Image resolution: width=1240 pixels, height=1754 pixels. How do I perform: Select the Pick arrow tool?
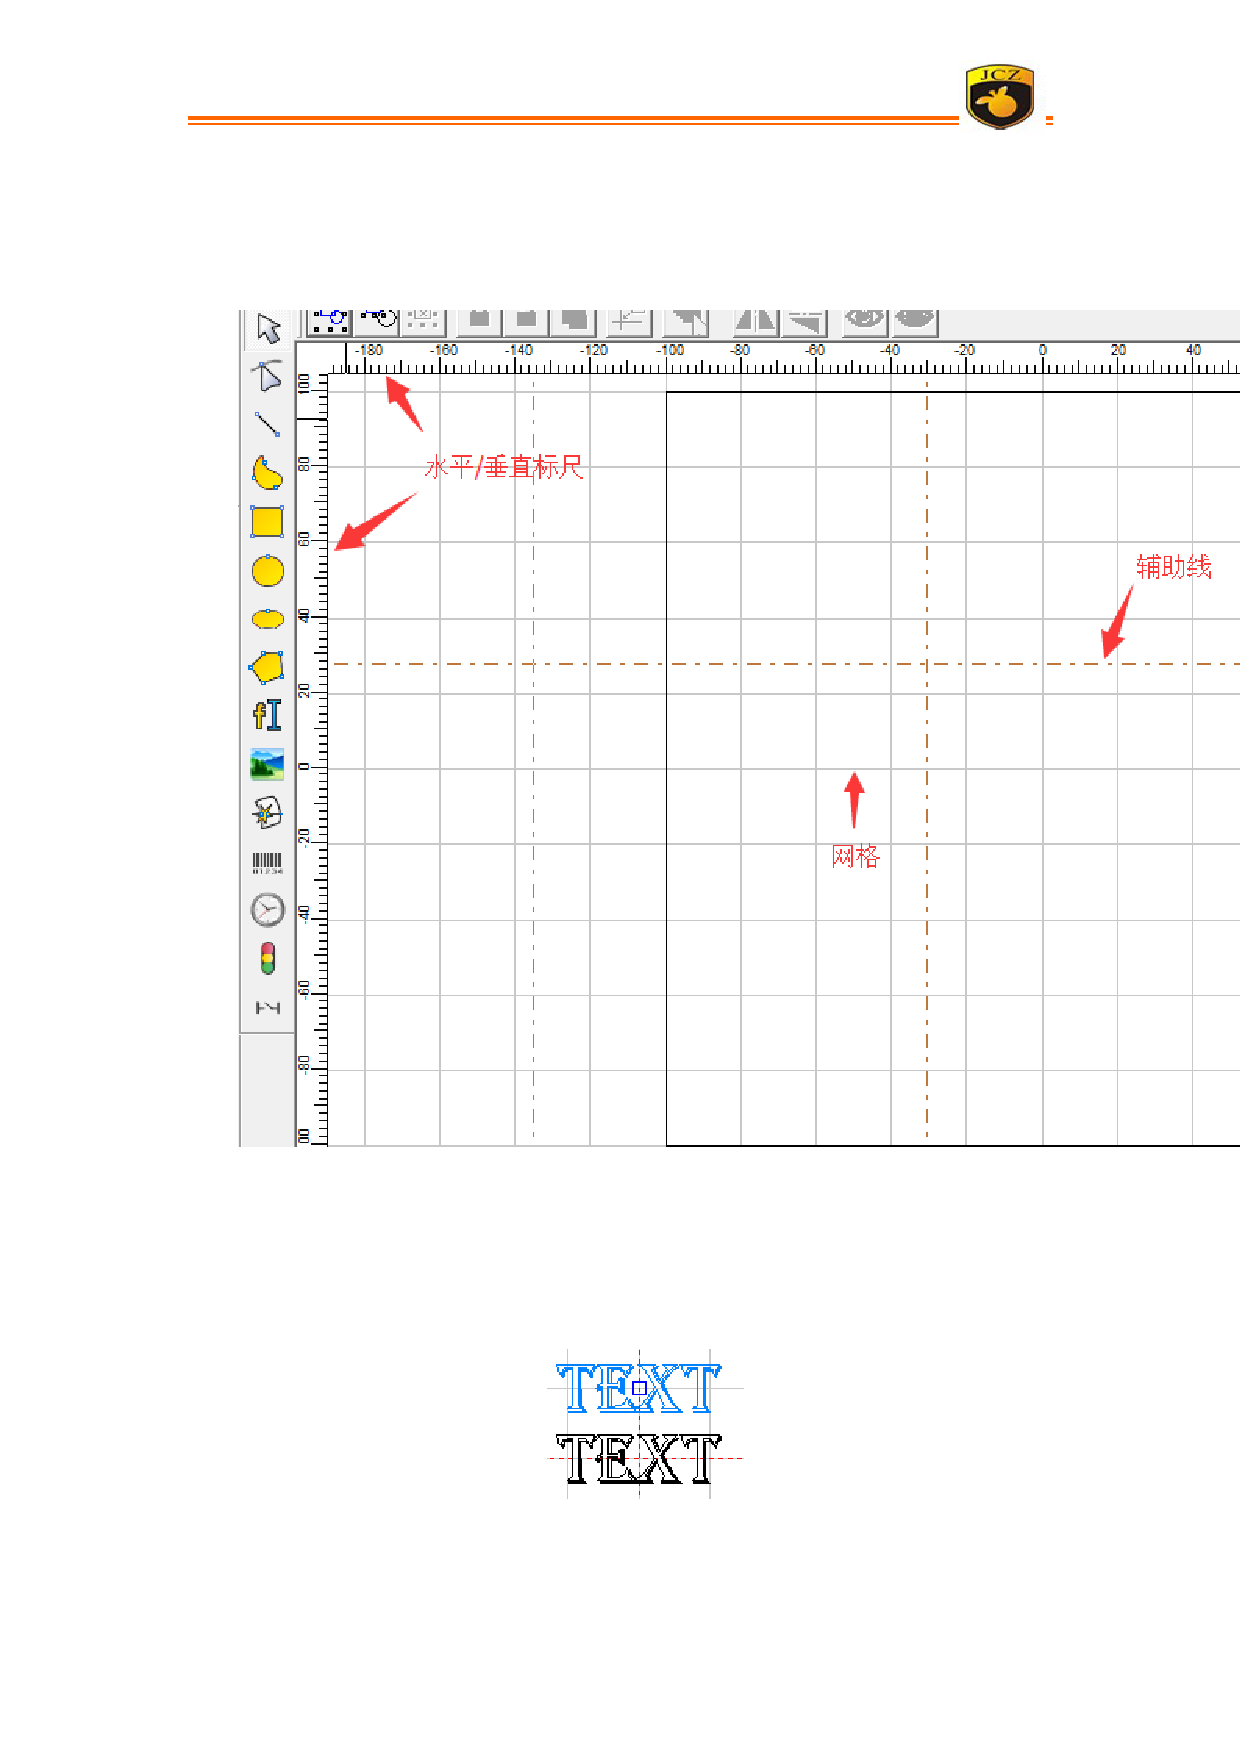pyautogui.click(x=268, y=328)
